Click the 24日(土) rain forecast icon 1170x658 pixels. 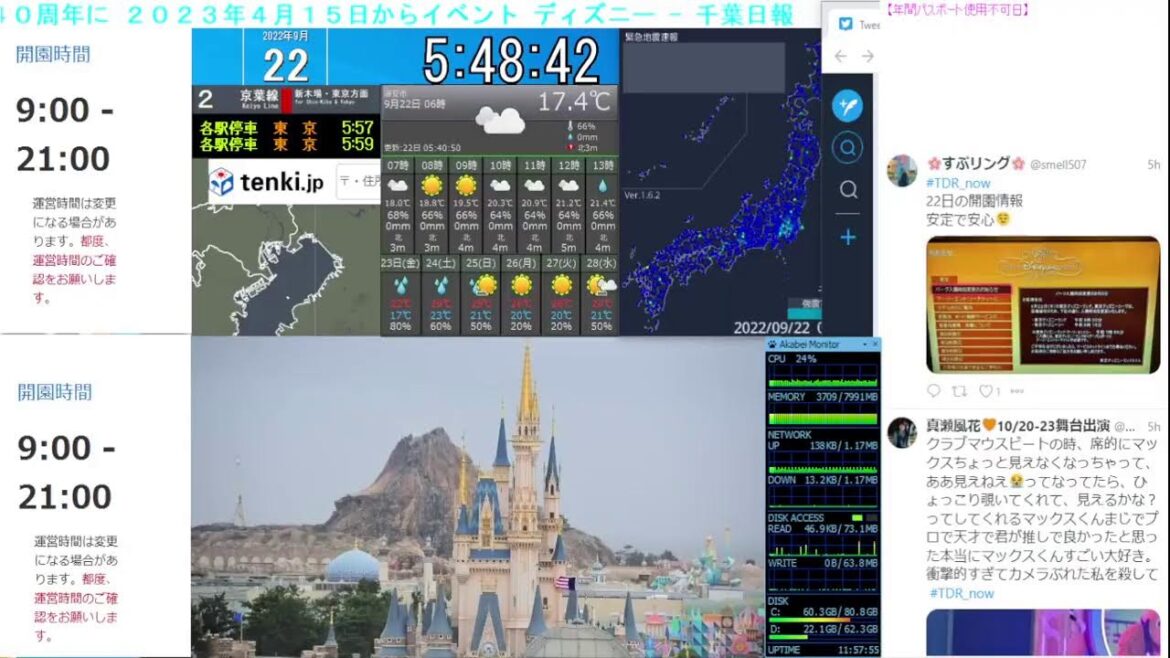pyautogui.click(x=441, y=286)
